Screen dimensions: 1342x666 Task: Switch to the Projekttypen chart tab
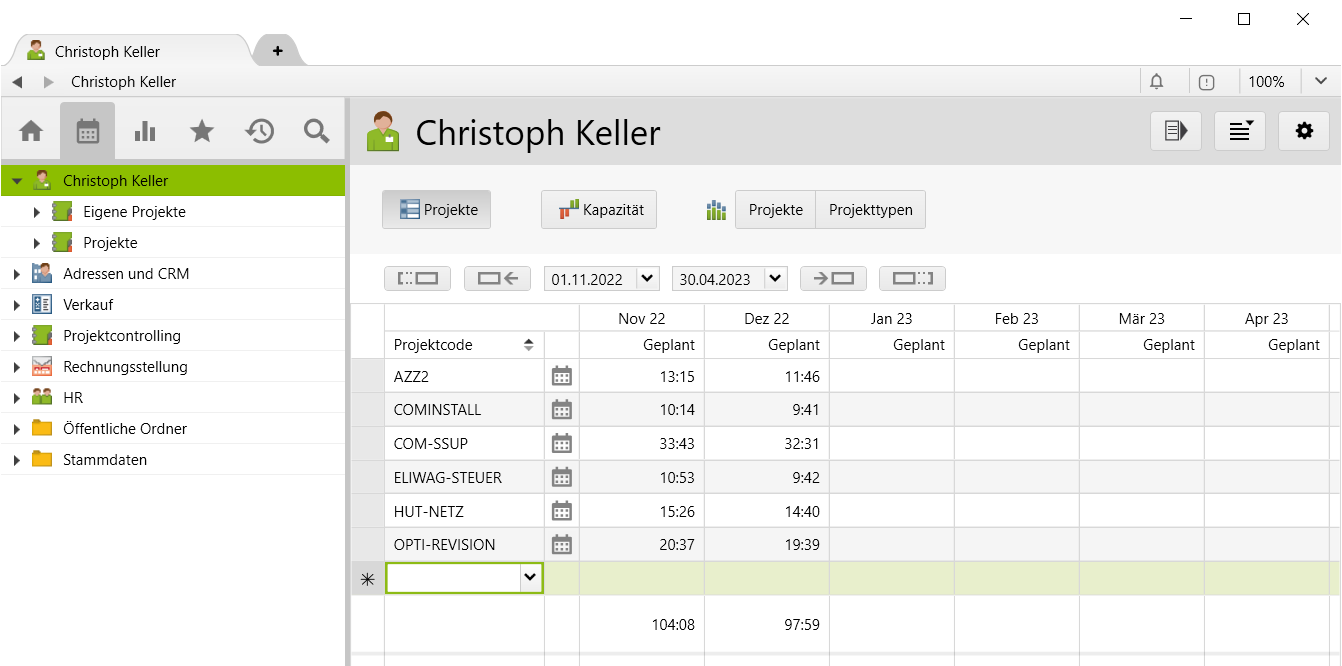[870, 209]
